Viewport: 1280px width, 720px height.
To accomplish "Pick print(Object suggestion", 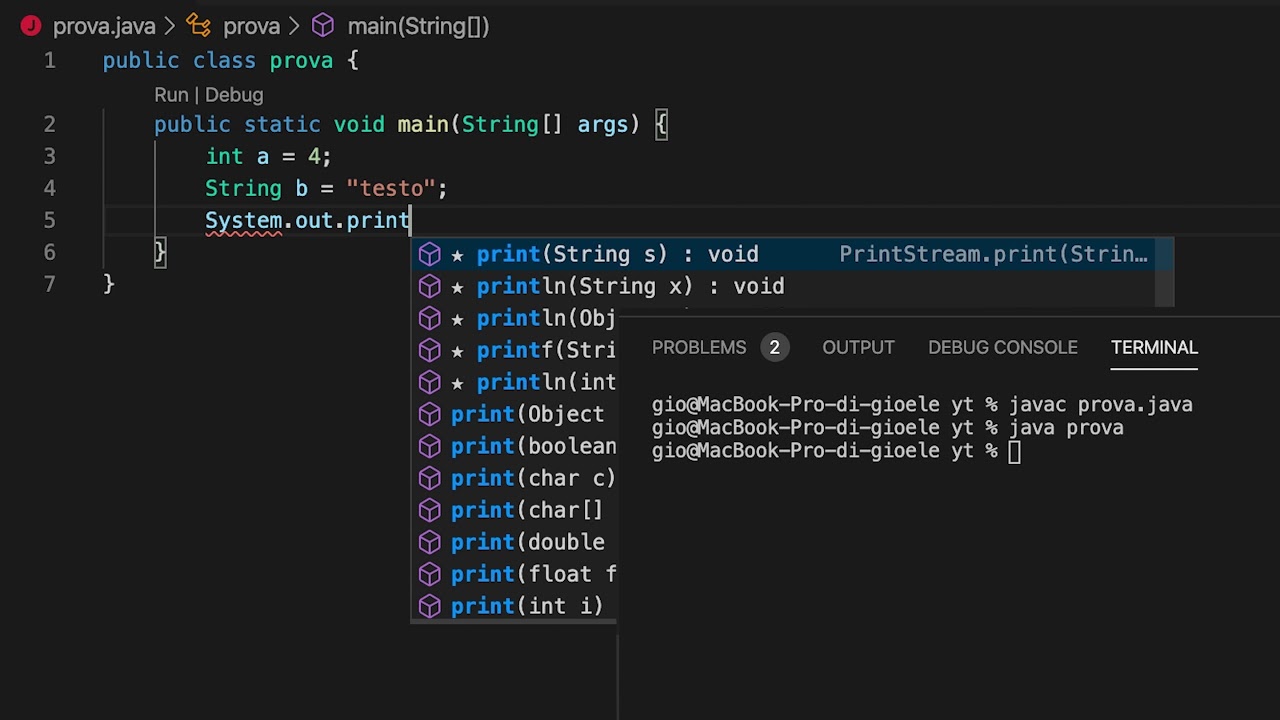I will click(x=514, y=414).
